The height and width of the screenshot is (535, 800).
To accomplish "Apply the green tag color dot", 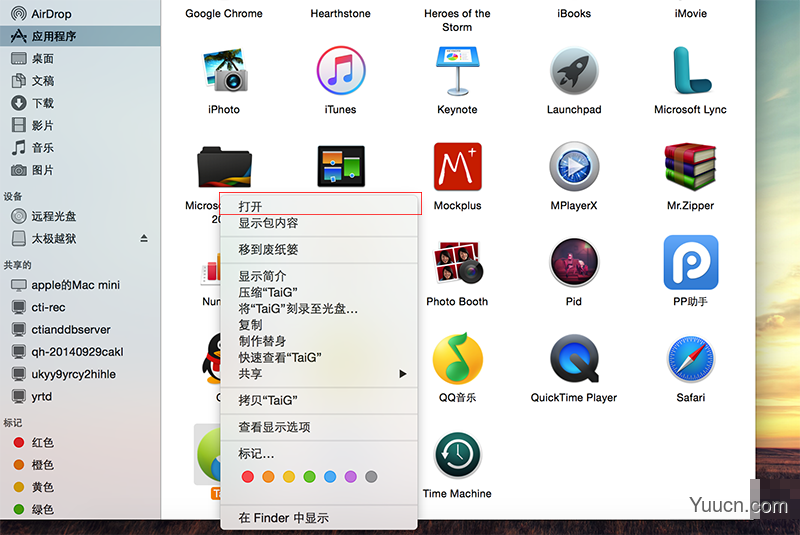I will click(310, 477).
